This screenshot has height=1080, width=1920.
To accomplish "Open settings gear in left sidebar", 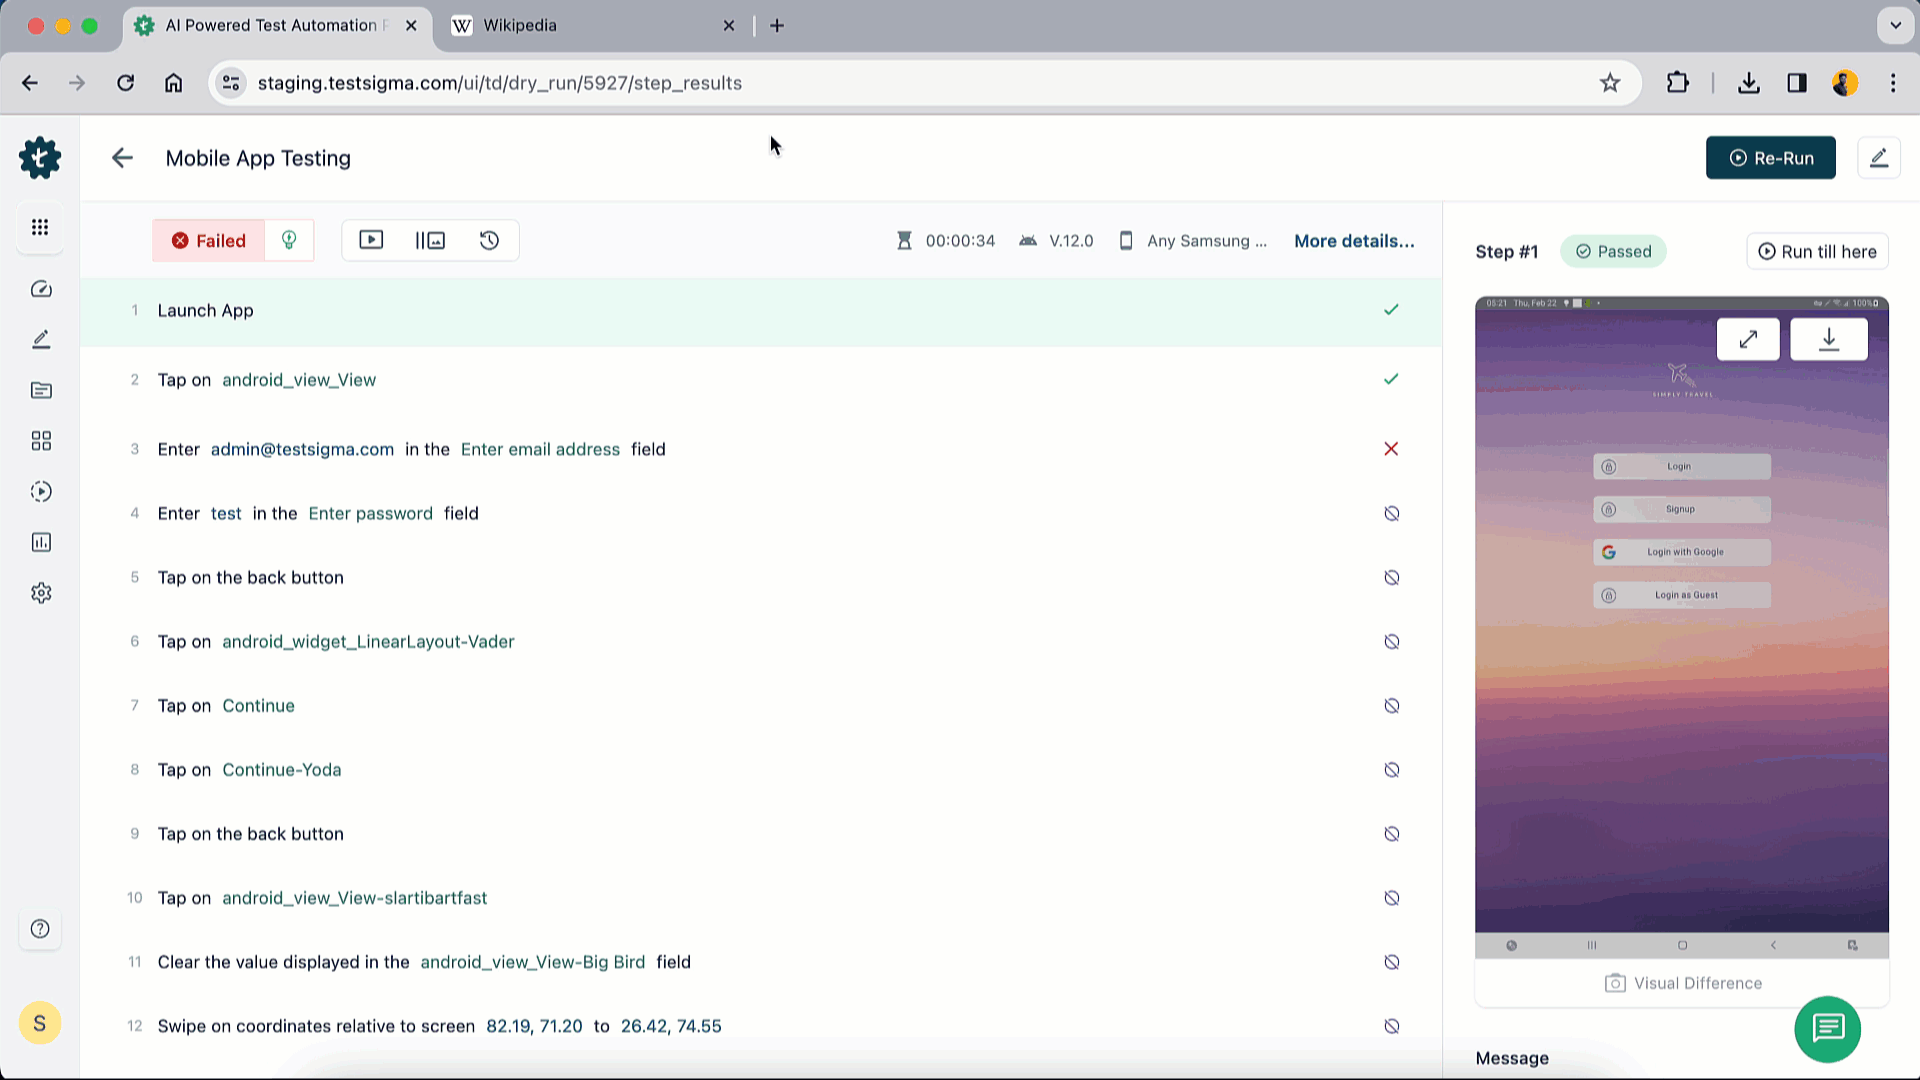I will coord(41,593).
